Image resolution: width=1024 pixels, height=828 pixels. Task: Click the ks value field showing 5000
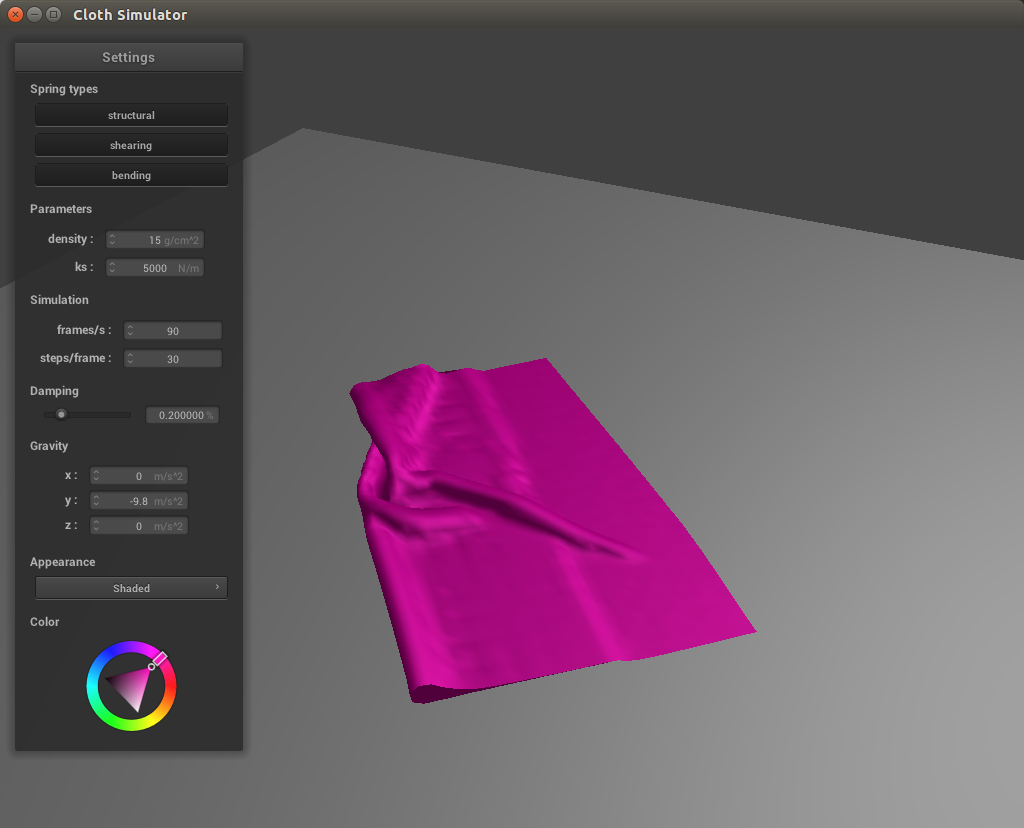pyautogui.click(x=160, y=268)
